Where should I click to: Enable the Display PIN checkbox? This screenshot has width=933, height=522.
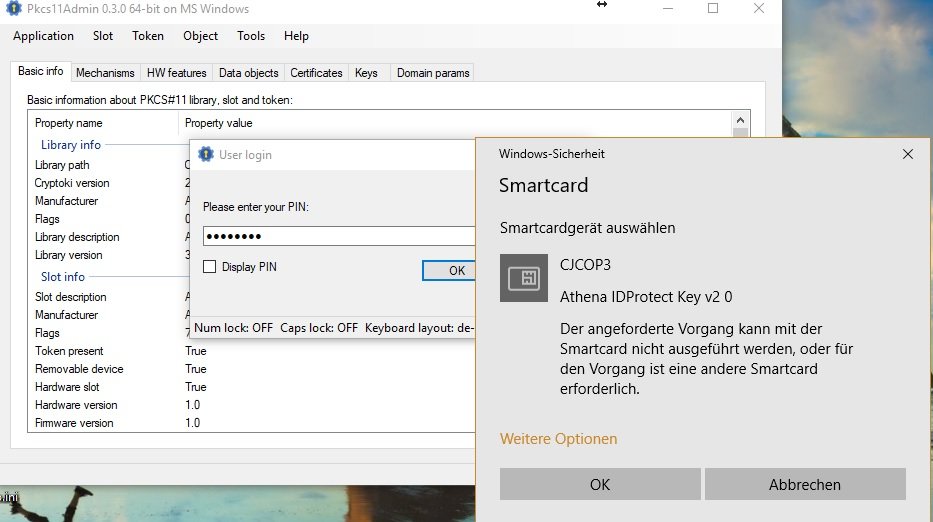[x=210, y=267]
